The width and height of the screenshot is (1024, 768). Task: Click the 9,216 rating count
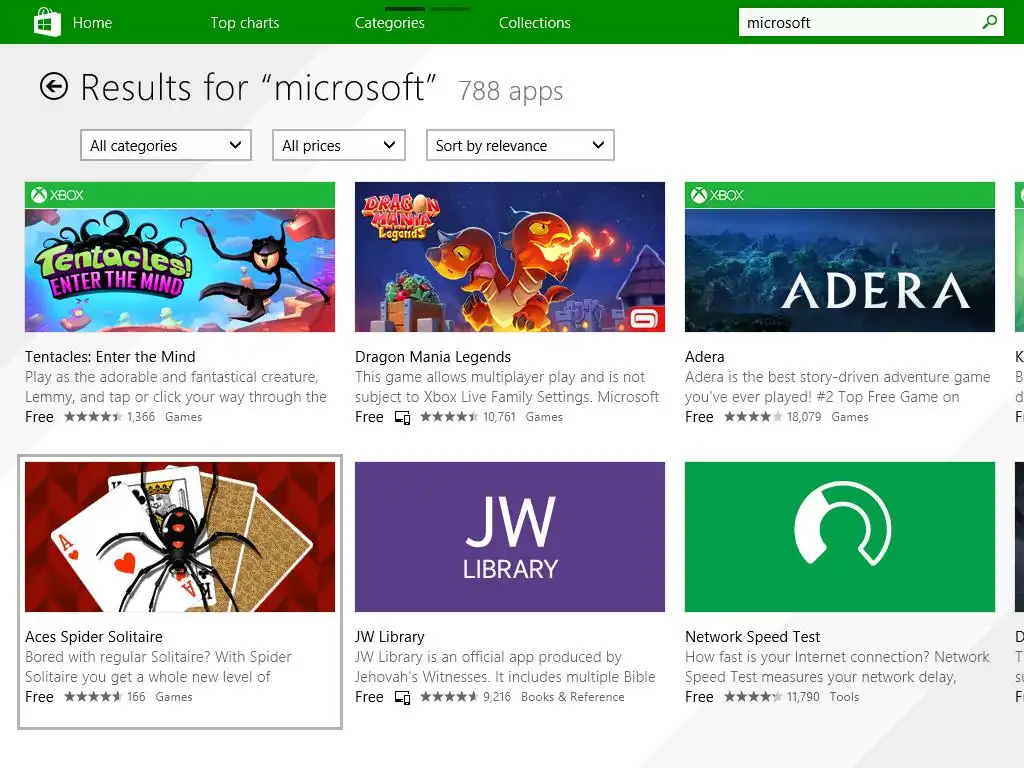pyautogui.click(x=497, y=697)
